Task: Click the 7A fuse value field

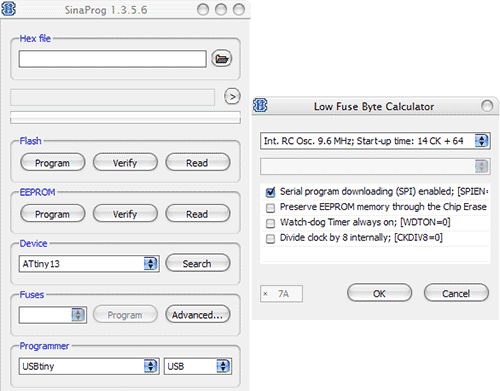Action: (x=281, y=294)
